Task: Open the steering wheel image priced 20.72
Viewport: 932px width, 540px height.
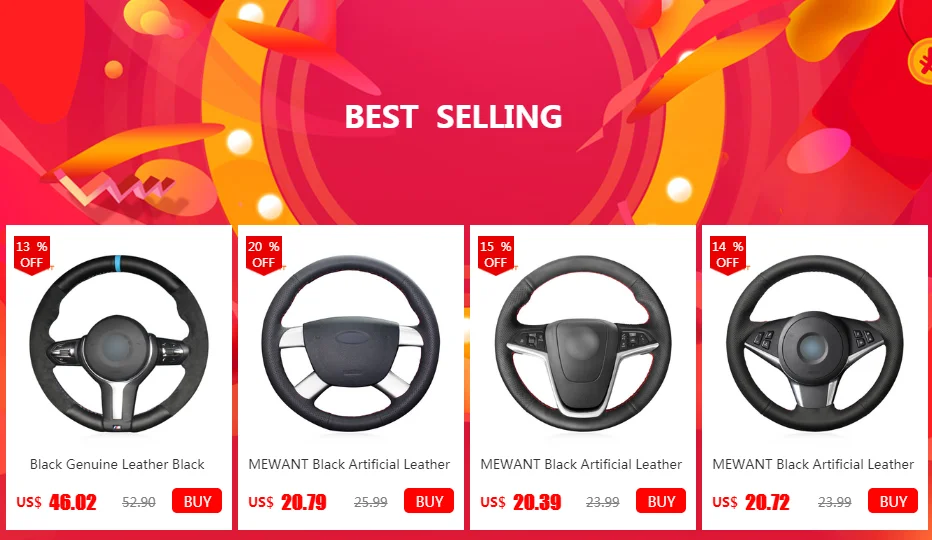Action: [814, 343]
